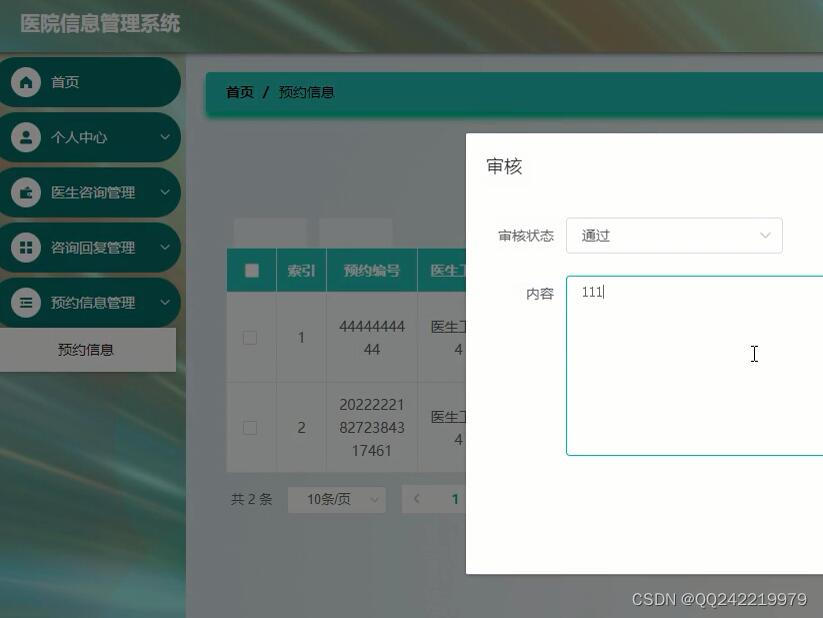Check the checkbox for row with 4444444444
The image size is (823, 618).
250,338
